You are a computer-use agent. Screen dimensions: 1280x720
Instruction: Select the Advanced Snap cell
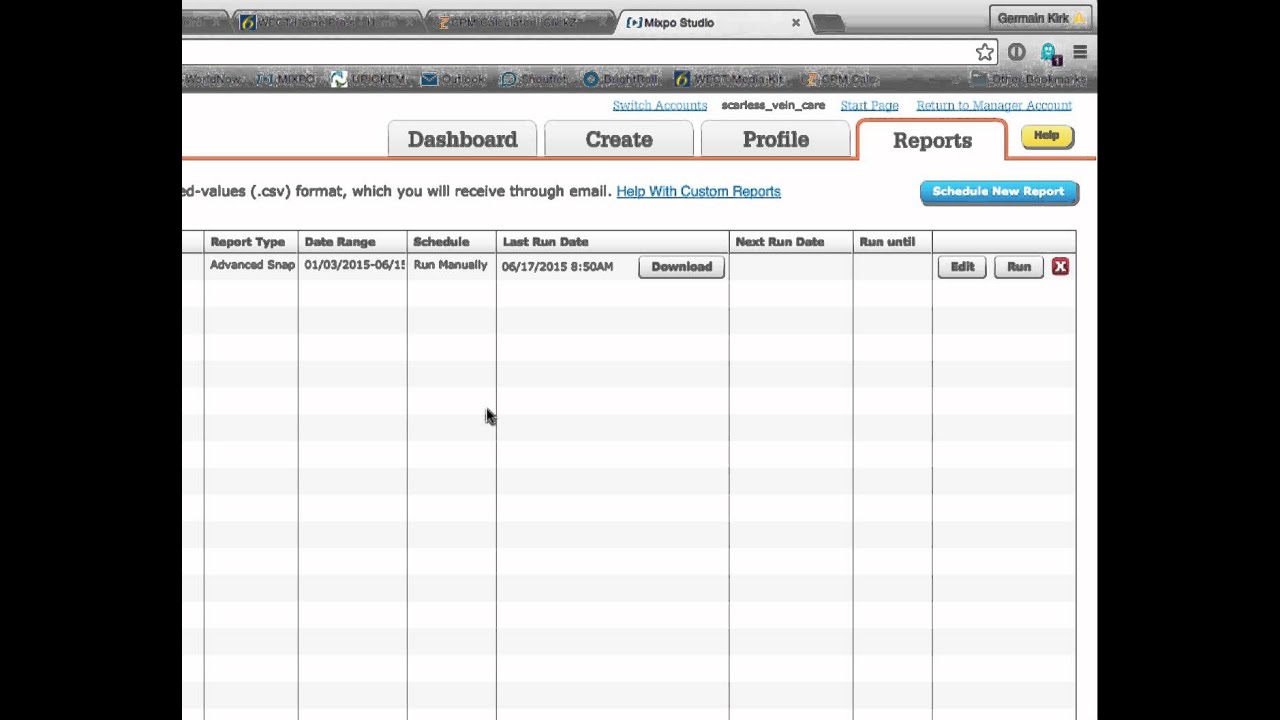click(252, 265)
